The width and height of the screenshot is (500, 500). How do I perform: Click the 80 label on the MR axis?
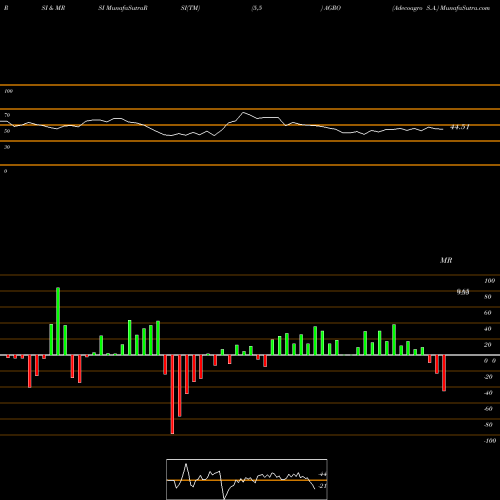click(x=488, y=297)
